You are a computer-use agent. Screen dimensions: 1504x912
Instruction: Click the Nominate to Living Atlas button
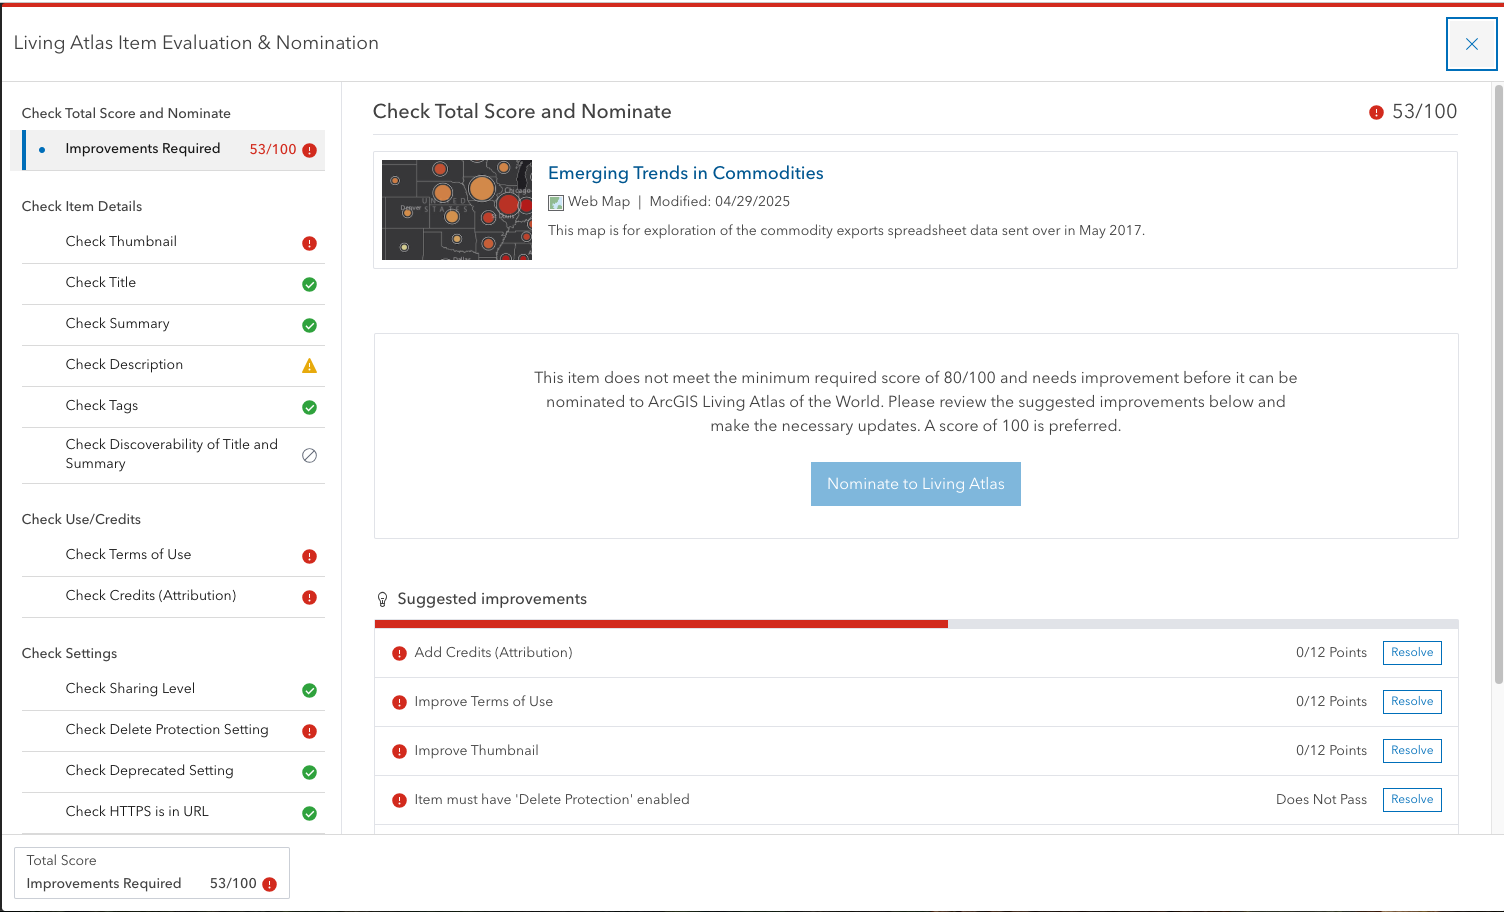(915, 483)
